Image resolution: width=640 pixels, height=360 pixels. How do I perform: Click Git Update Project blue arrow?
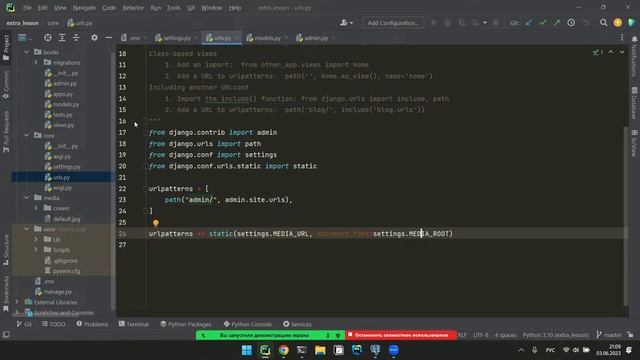(529, 23)
